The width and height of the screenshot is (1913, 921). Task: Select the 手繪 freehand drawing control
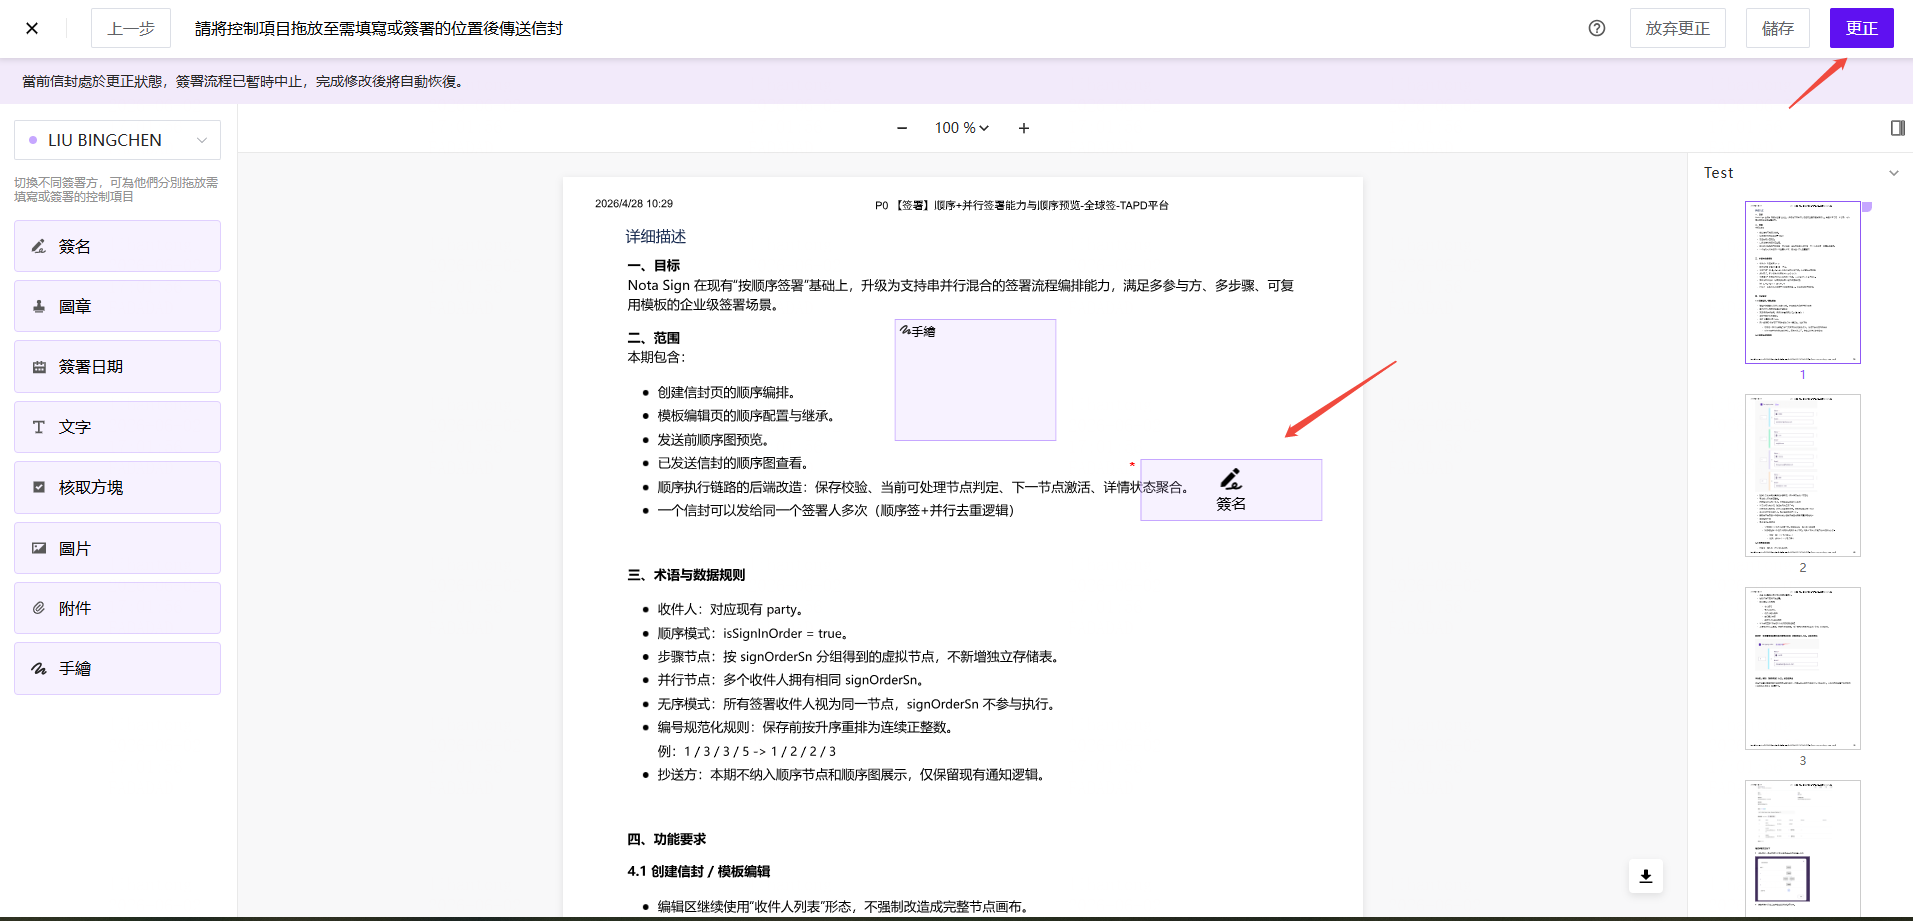pos(117,668)
